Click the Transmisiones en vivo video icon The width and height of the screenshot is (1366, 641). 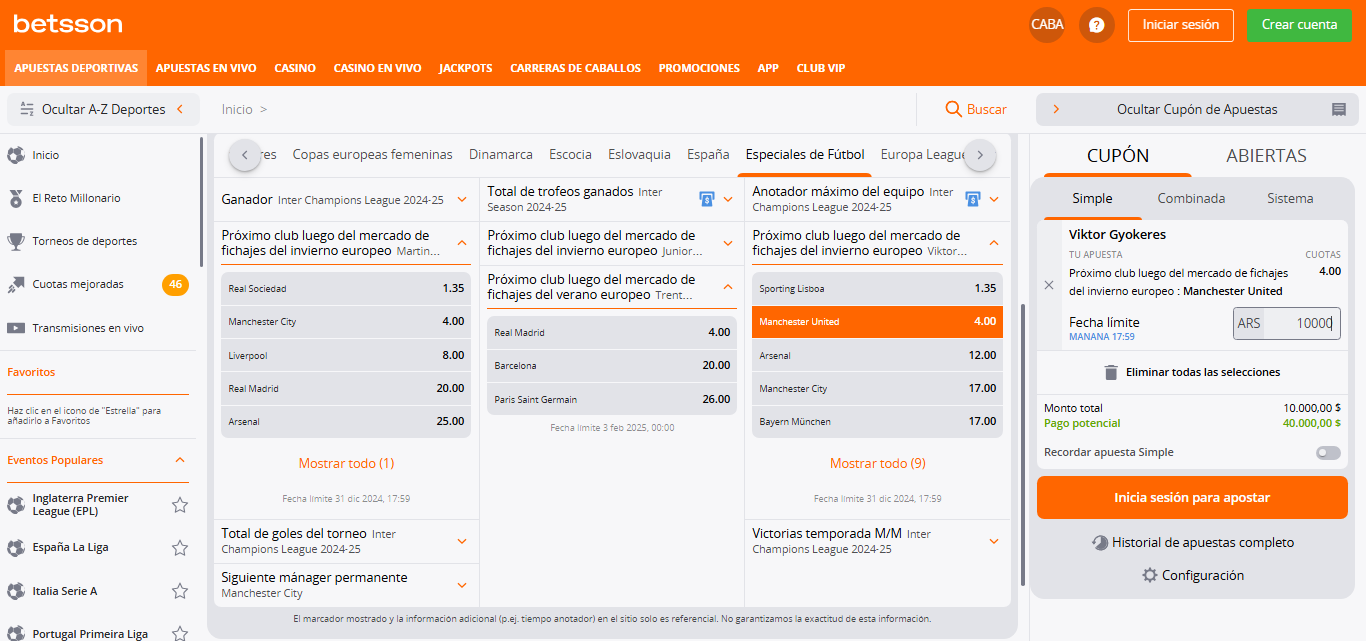point(16,327)
